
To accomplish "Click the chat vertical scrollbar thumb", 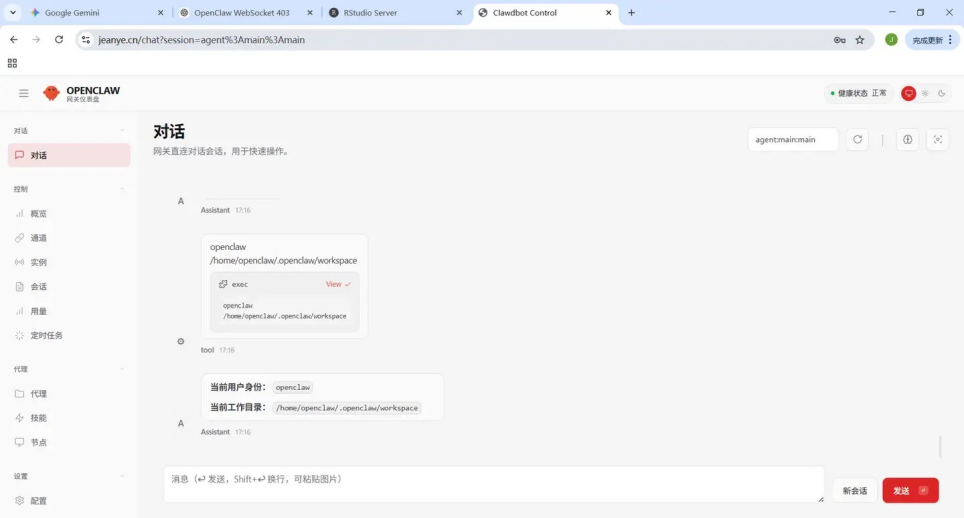I will tap(940, 447).
